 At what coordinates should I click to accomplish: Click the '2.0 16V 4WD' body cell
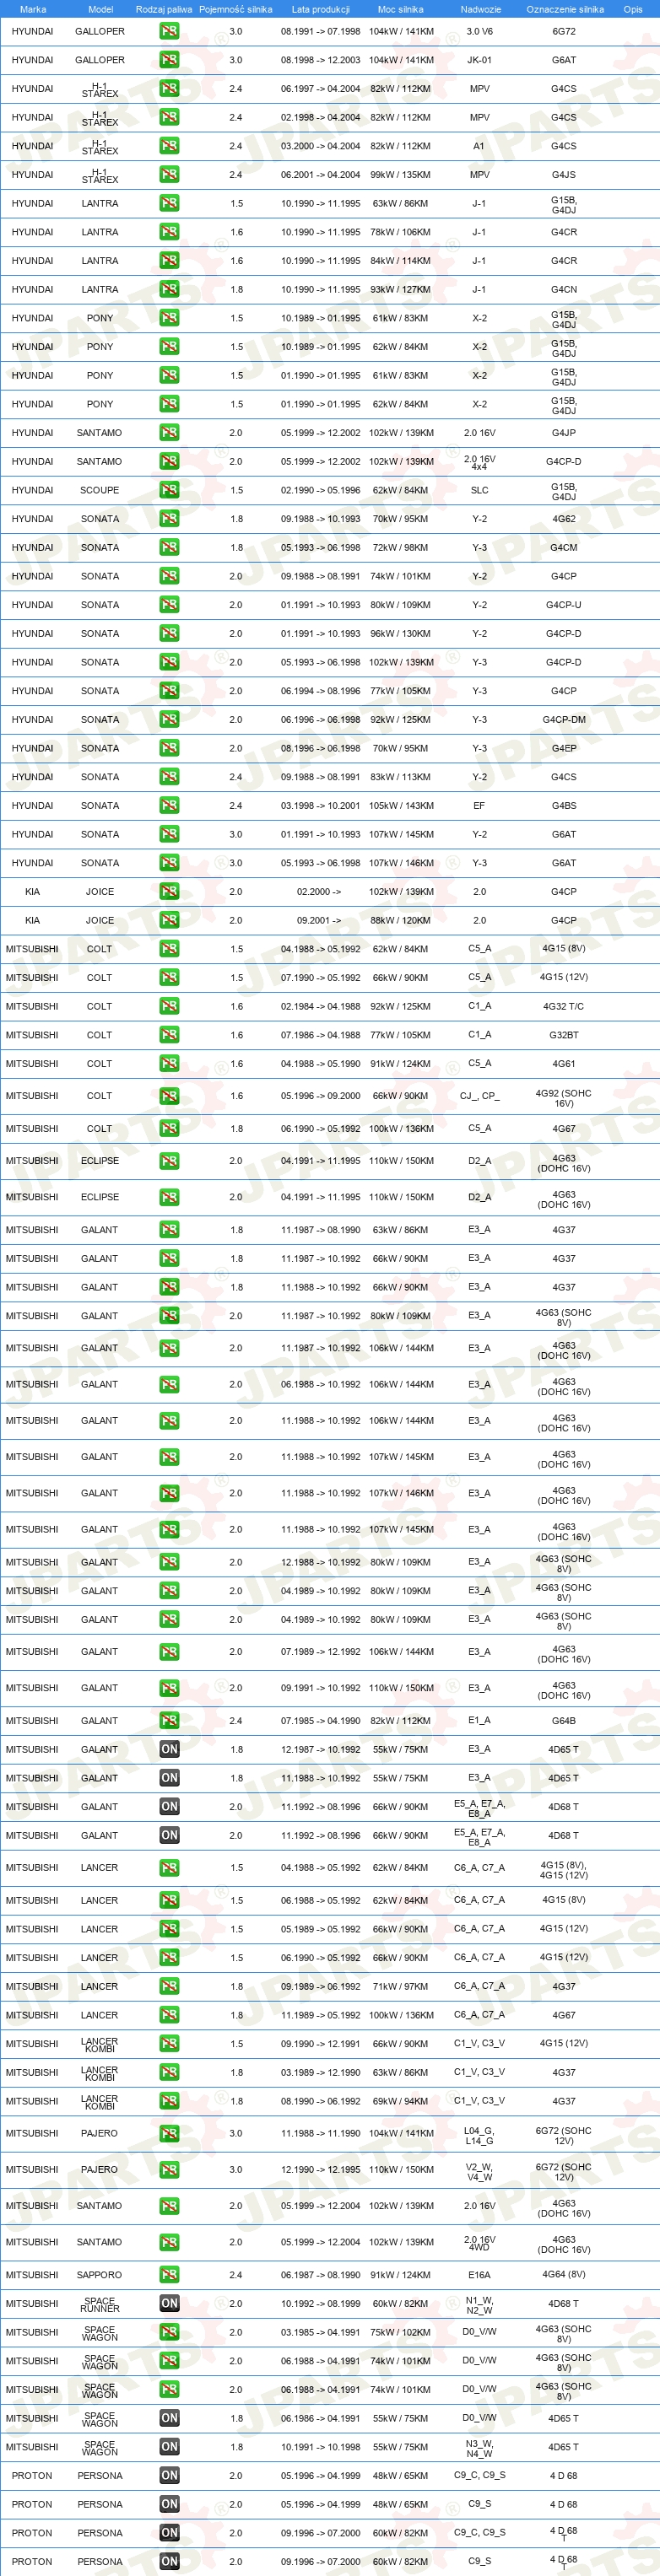(x=479, y=2242)
